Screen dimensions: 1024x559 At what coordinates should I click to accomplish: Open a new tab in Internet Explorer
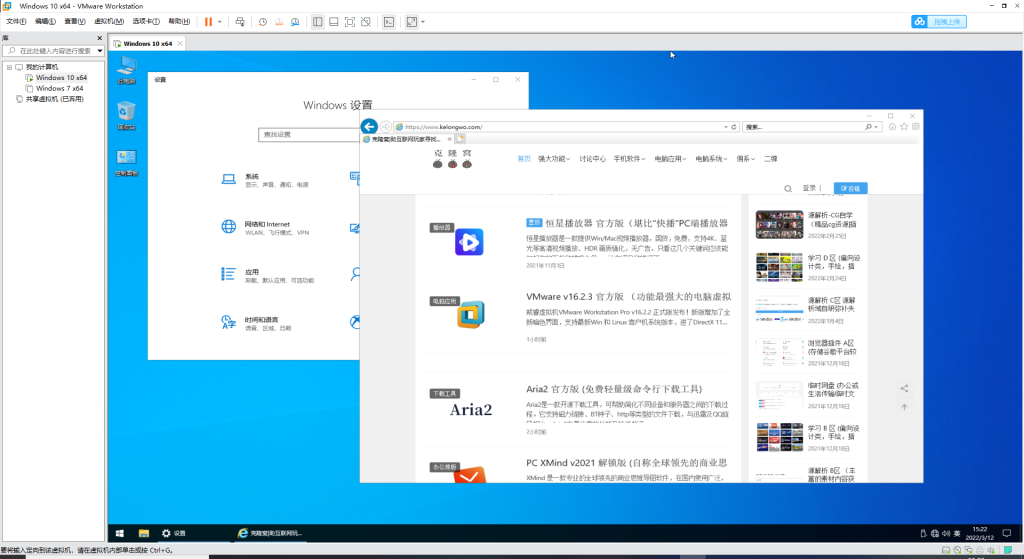[x=460, y=139]
